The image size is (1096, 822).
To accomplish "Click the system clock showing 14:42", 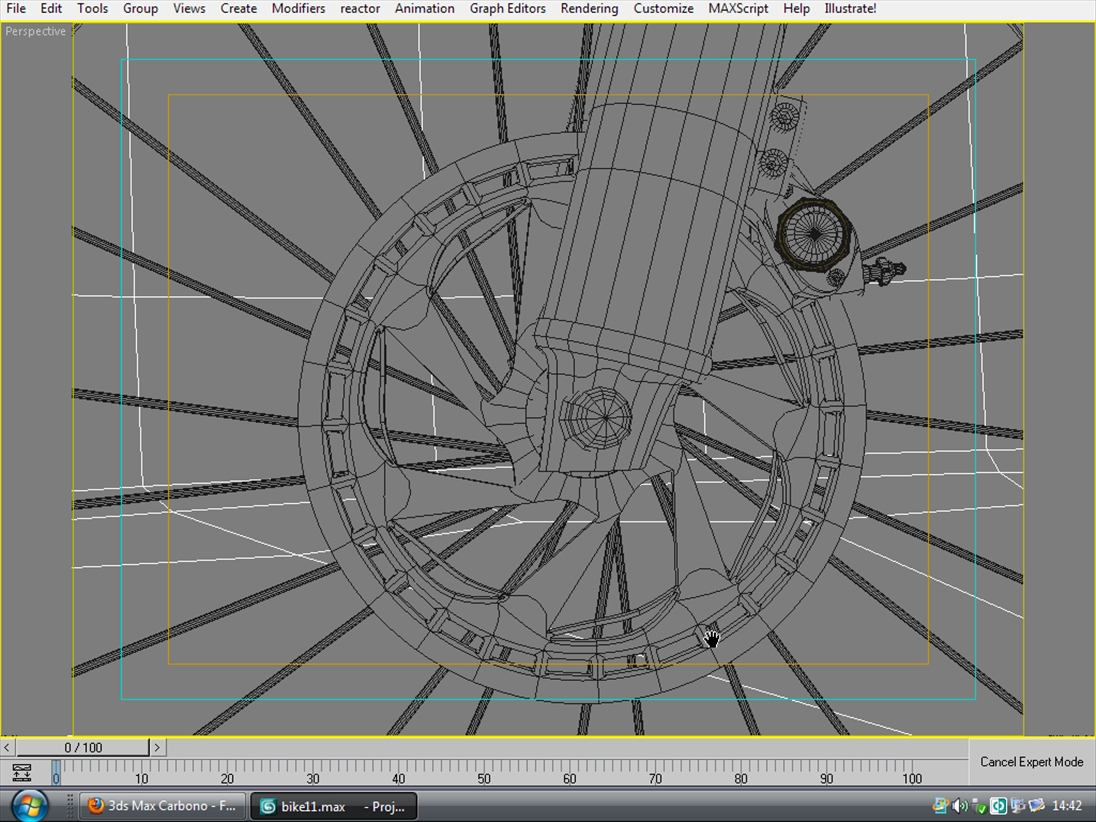I will [x=1067, y=806].
